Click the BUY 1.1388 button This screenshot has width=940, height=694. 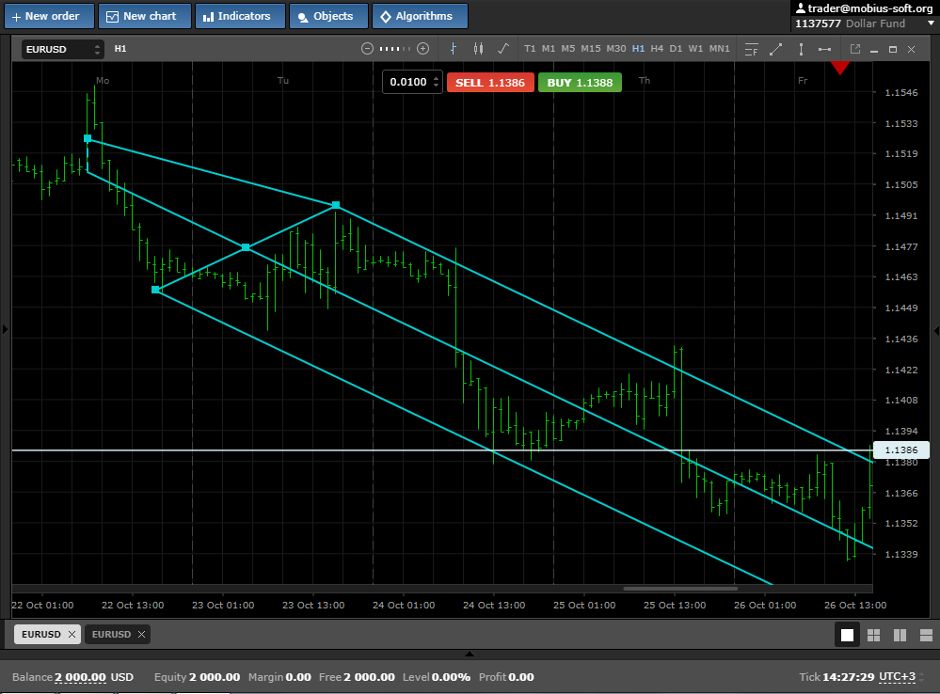[580, 82]
